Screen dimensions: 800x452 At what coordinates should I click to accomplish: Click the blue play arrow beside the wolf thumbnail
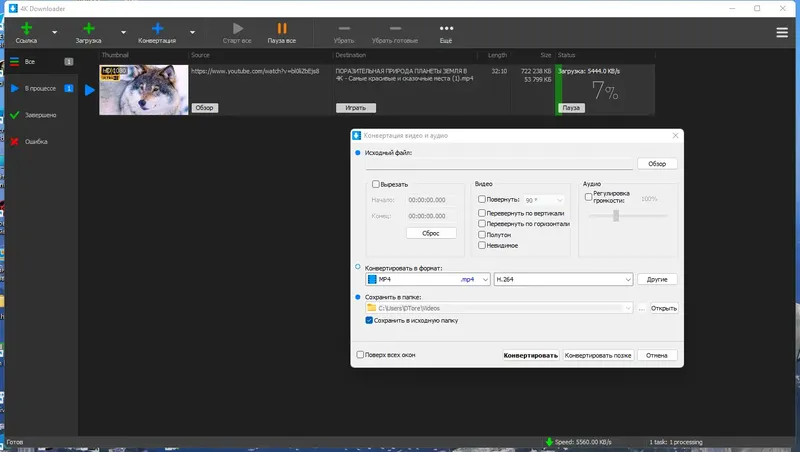pyautogui.click(x=90, y=90)
